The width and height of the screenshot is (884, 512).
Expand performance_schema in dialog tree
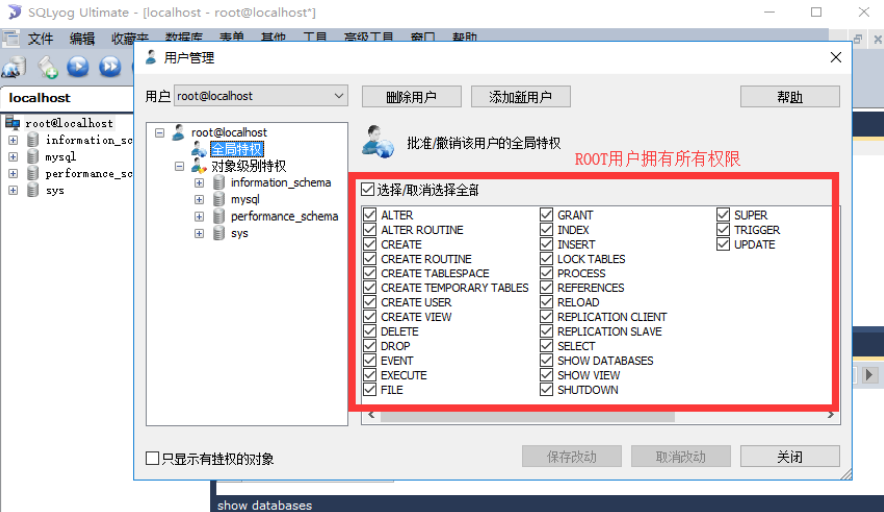pyautogui.click(x=199, y=217)
